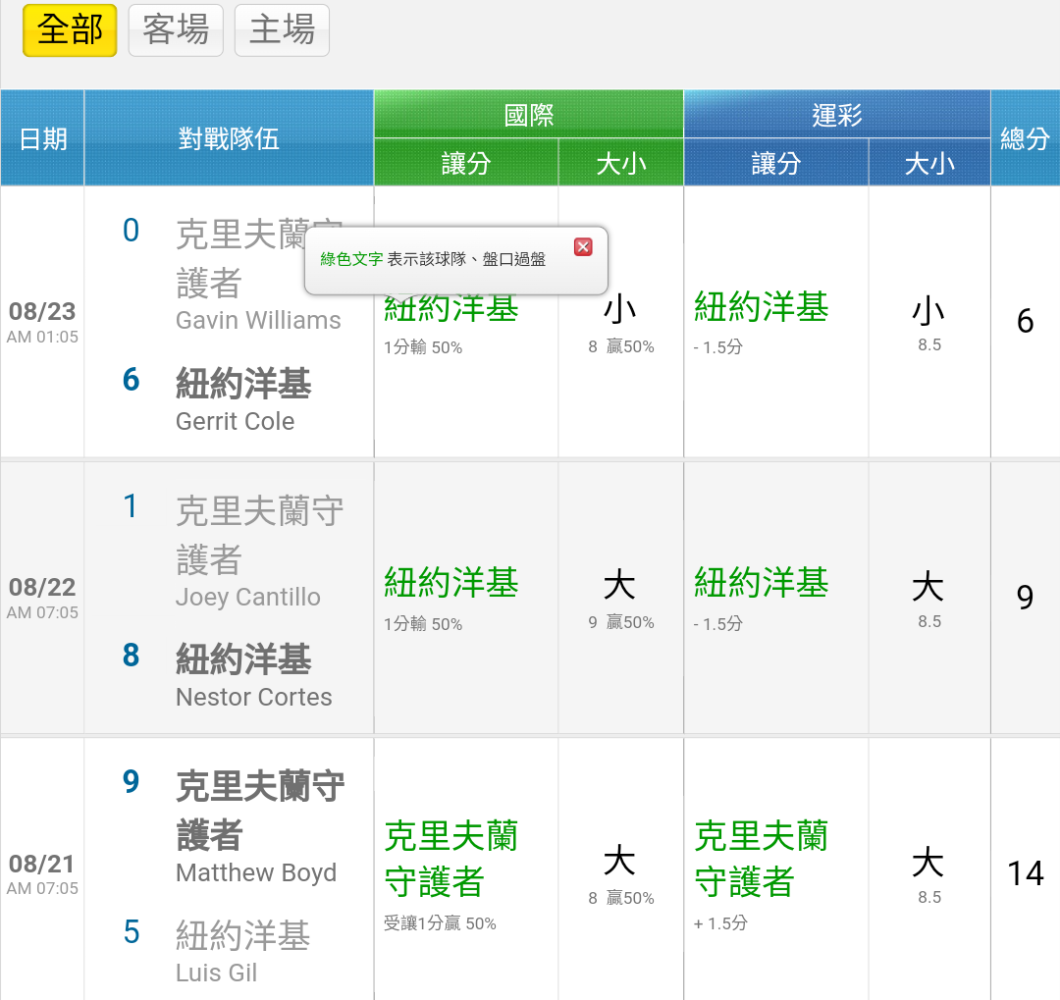The width and height of the screenshot is (1060, 1000).
Task: Click total score 14 for 08/21
Action: tap(1026, 873)
